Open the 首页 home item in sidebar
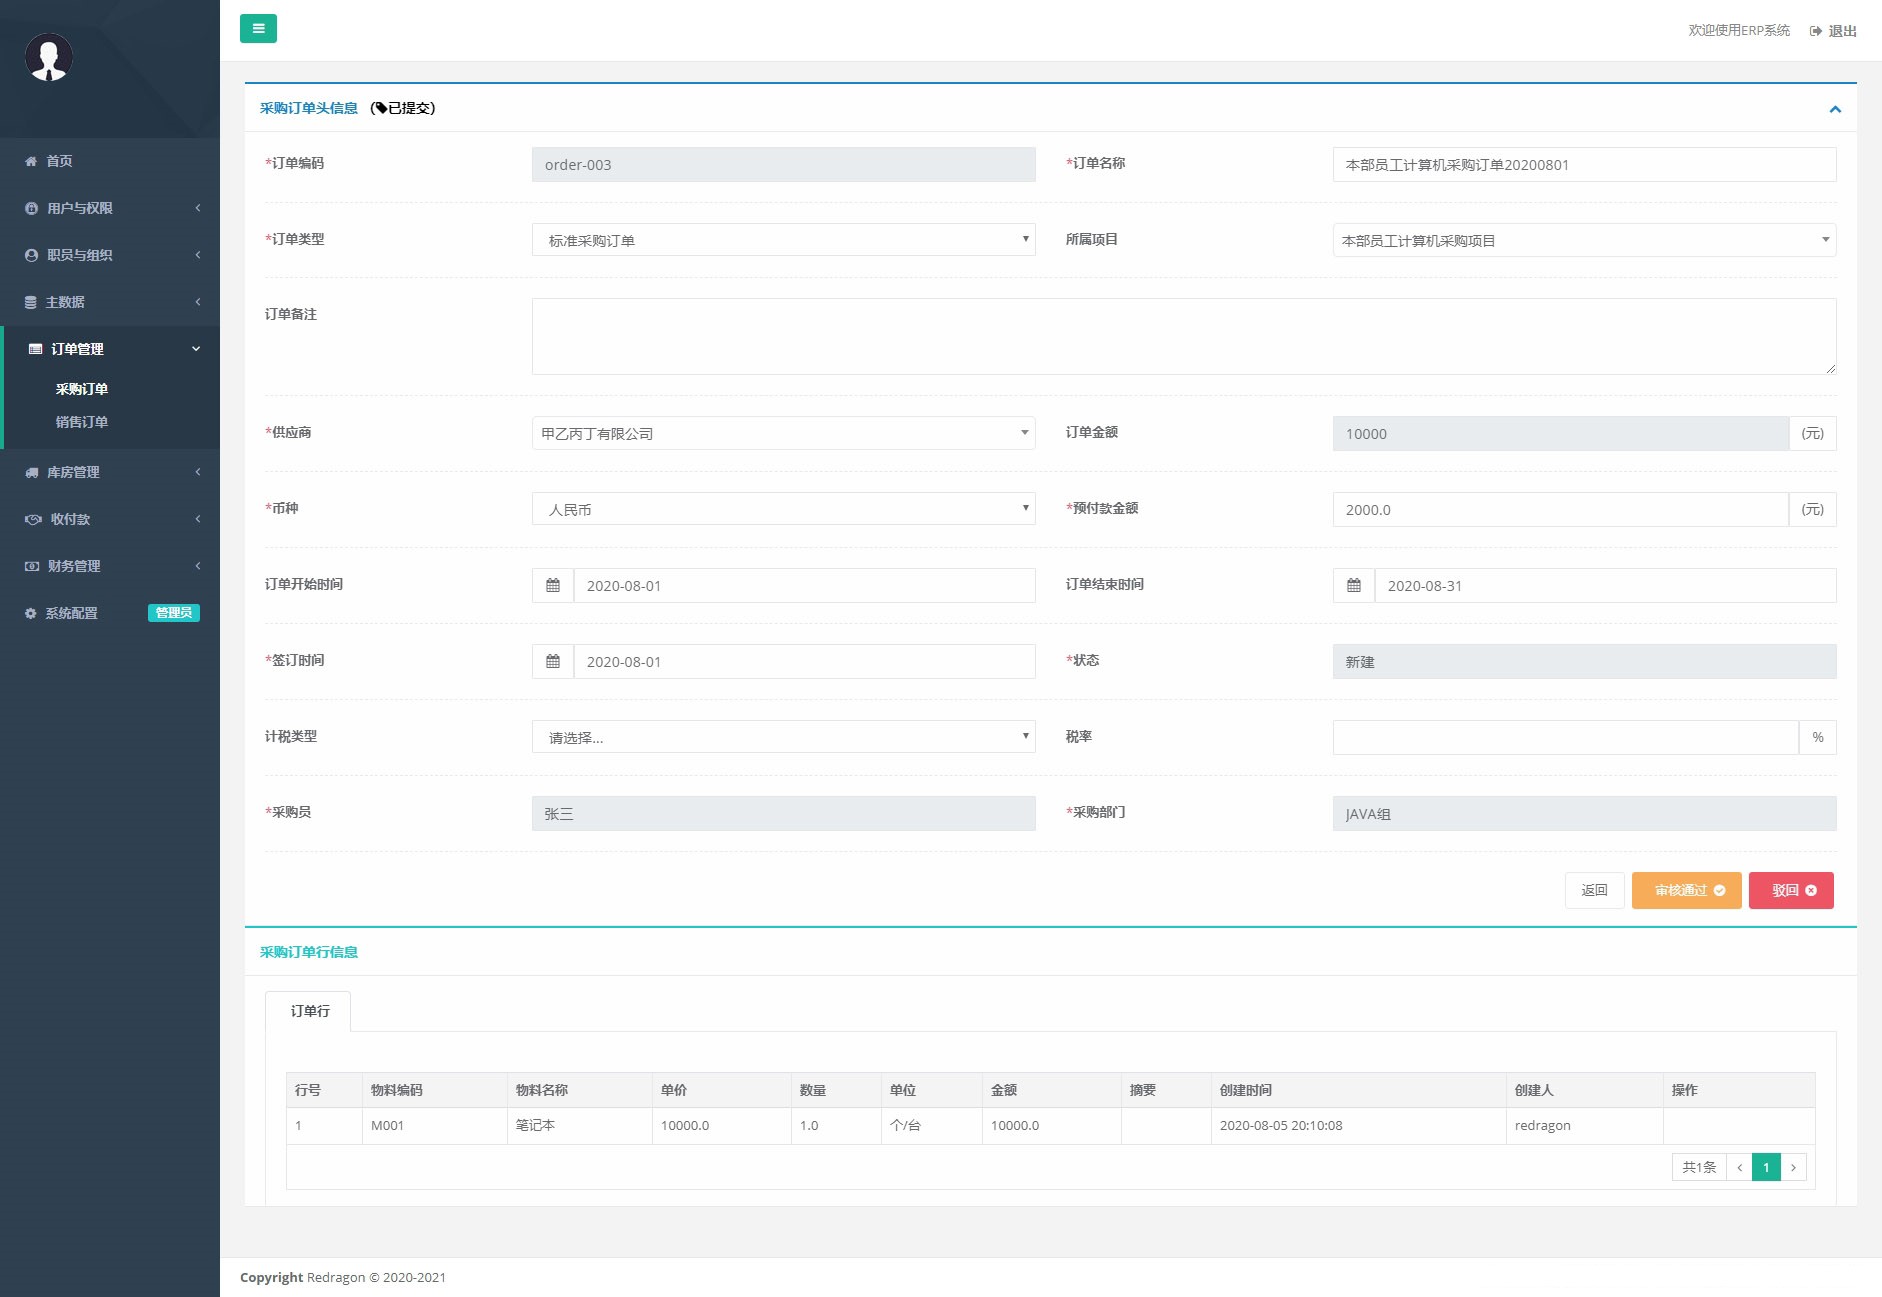Screen dimensions: 1882x1297 tap(59, 161)
